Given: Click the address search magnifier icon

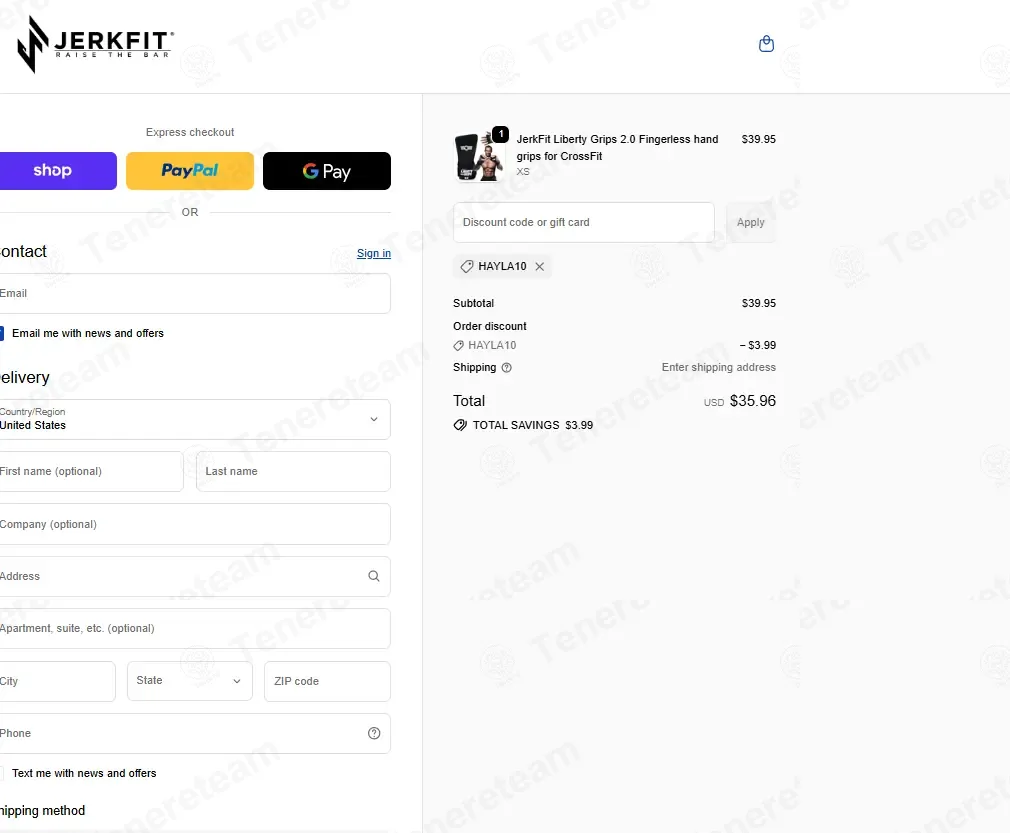Looking at the screenshot, I should [374, 576].
